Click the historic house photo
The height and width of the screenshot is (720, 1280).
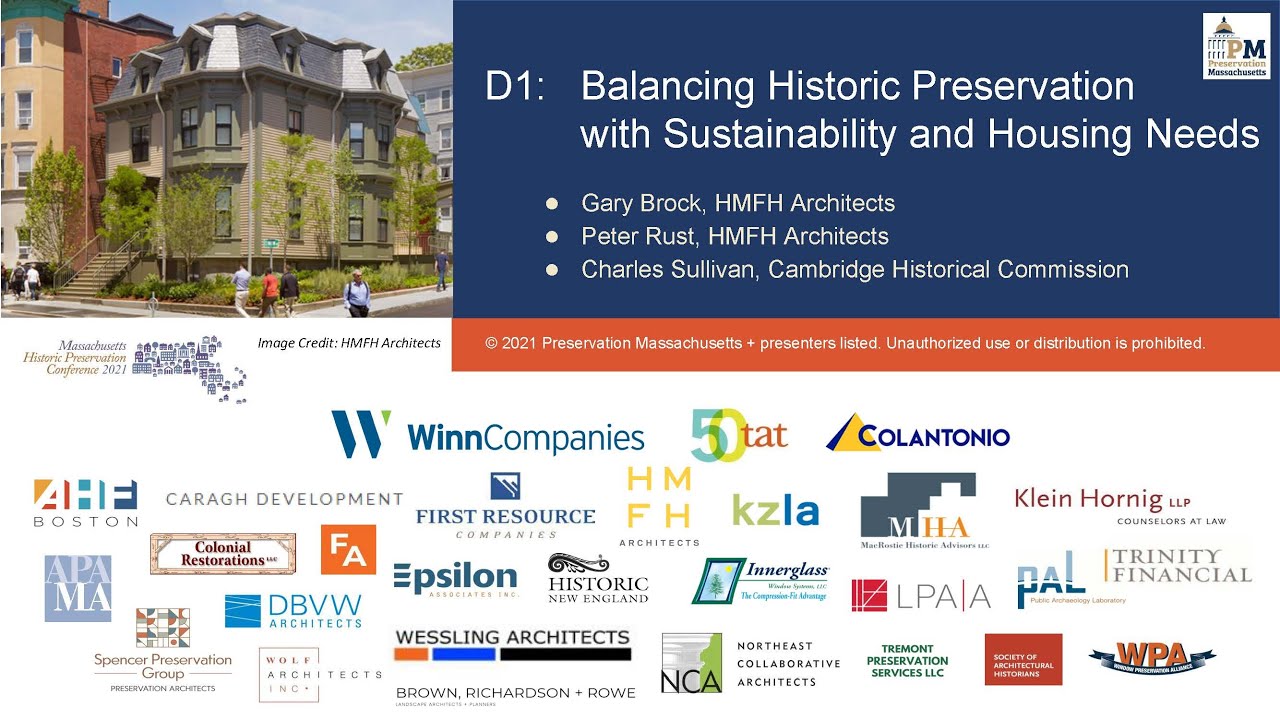[226, 159]
